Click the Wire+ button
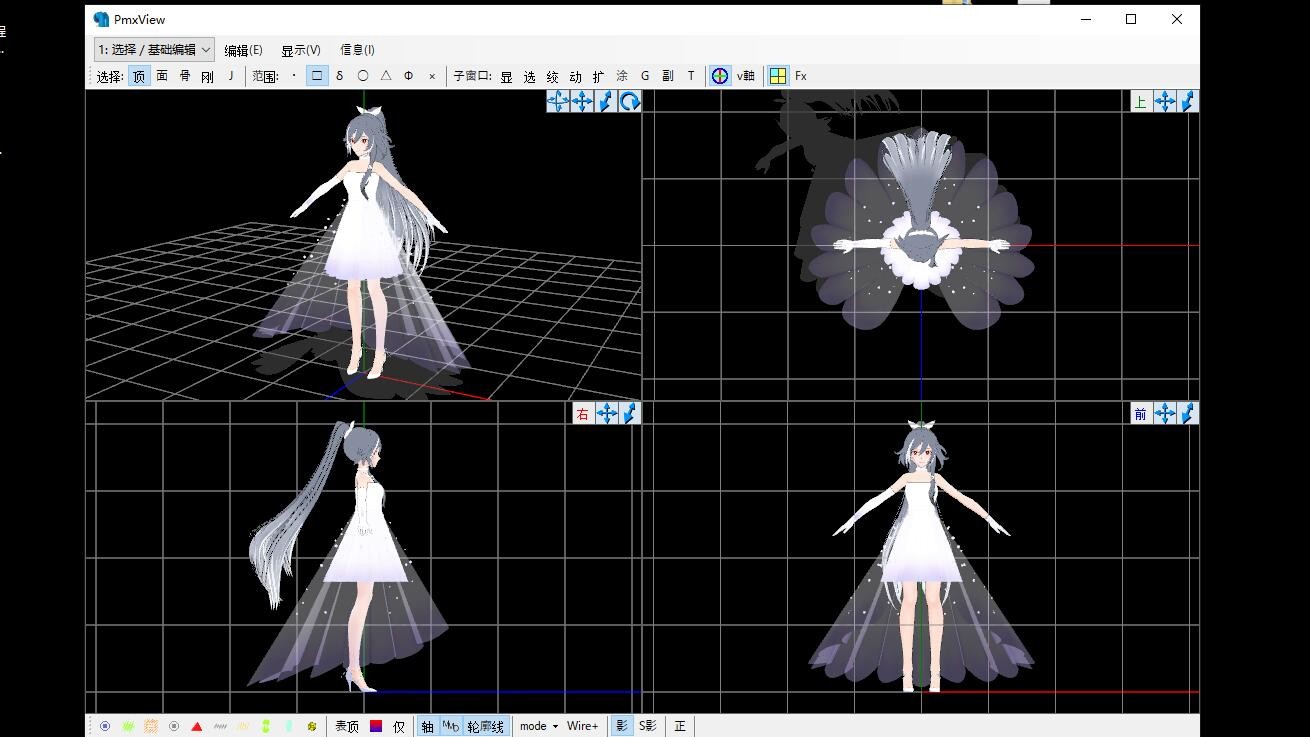 pyautogui.click(x=582, y=726)
